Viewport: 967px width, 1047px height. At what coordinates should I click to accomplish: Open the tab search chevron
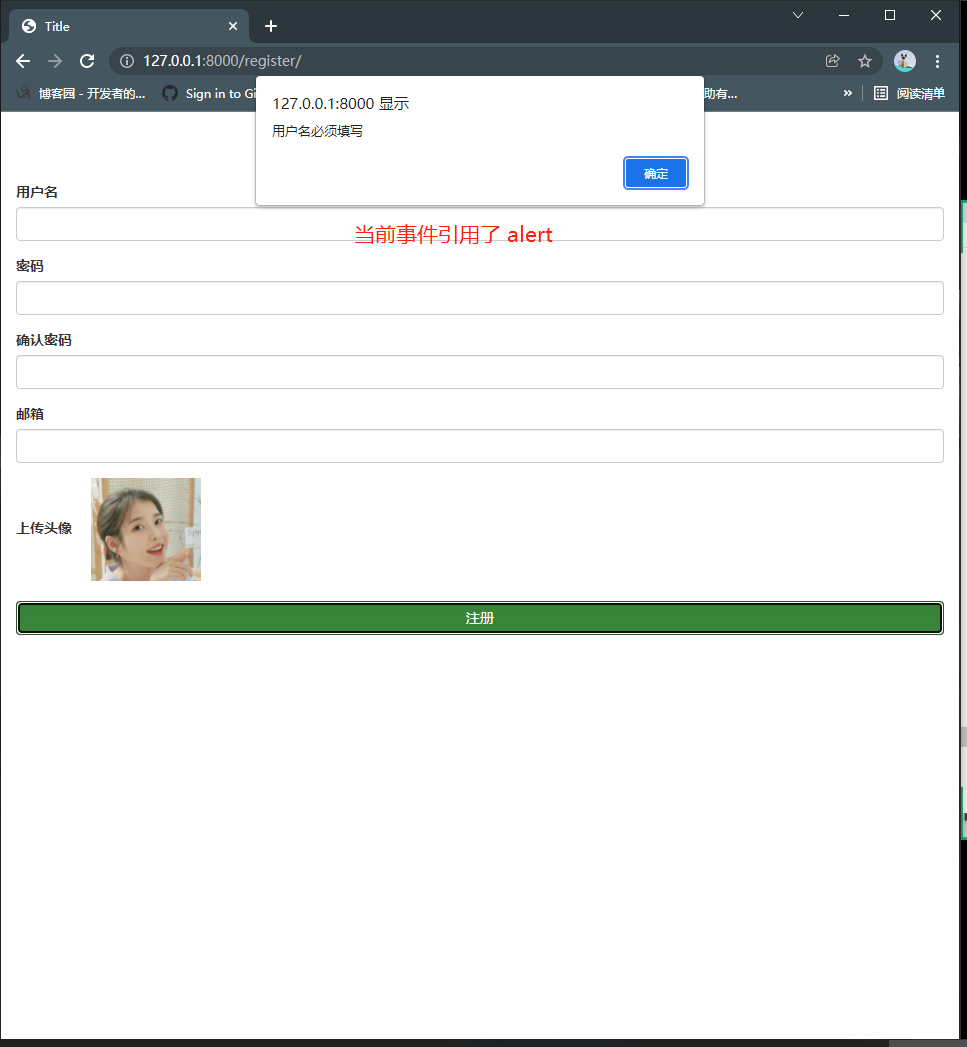click(797, 15)
